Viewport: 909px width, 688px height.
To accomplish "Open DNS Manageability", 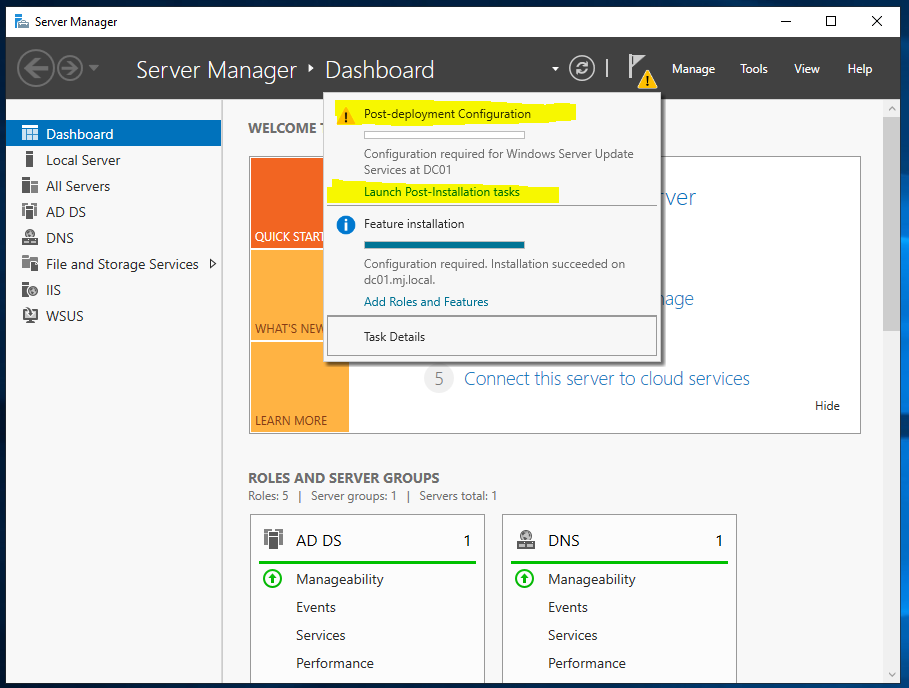I will [592, 579].
